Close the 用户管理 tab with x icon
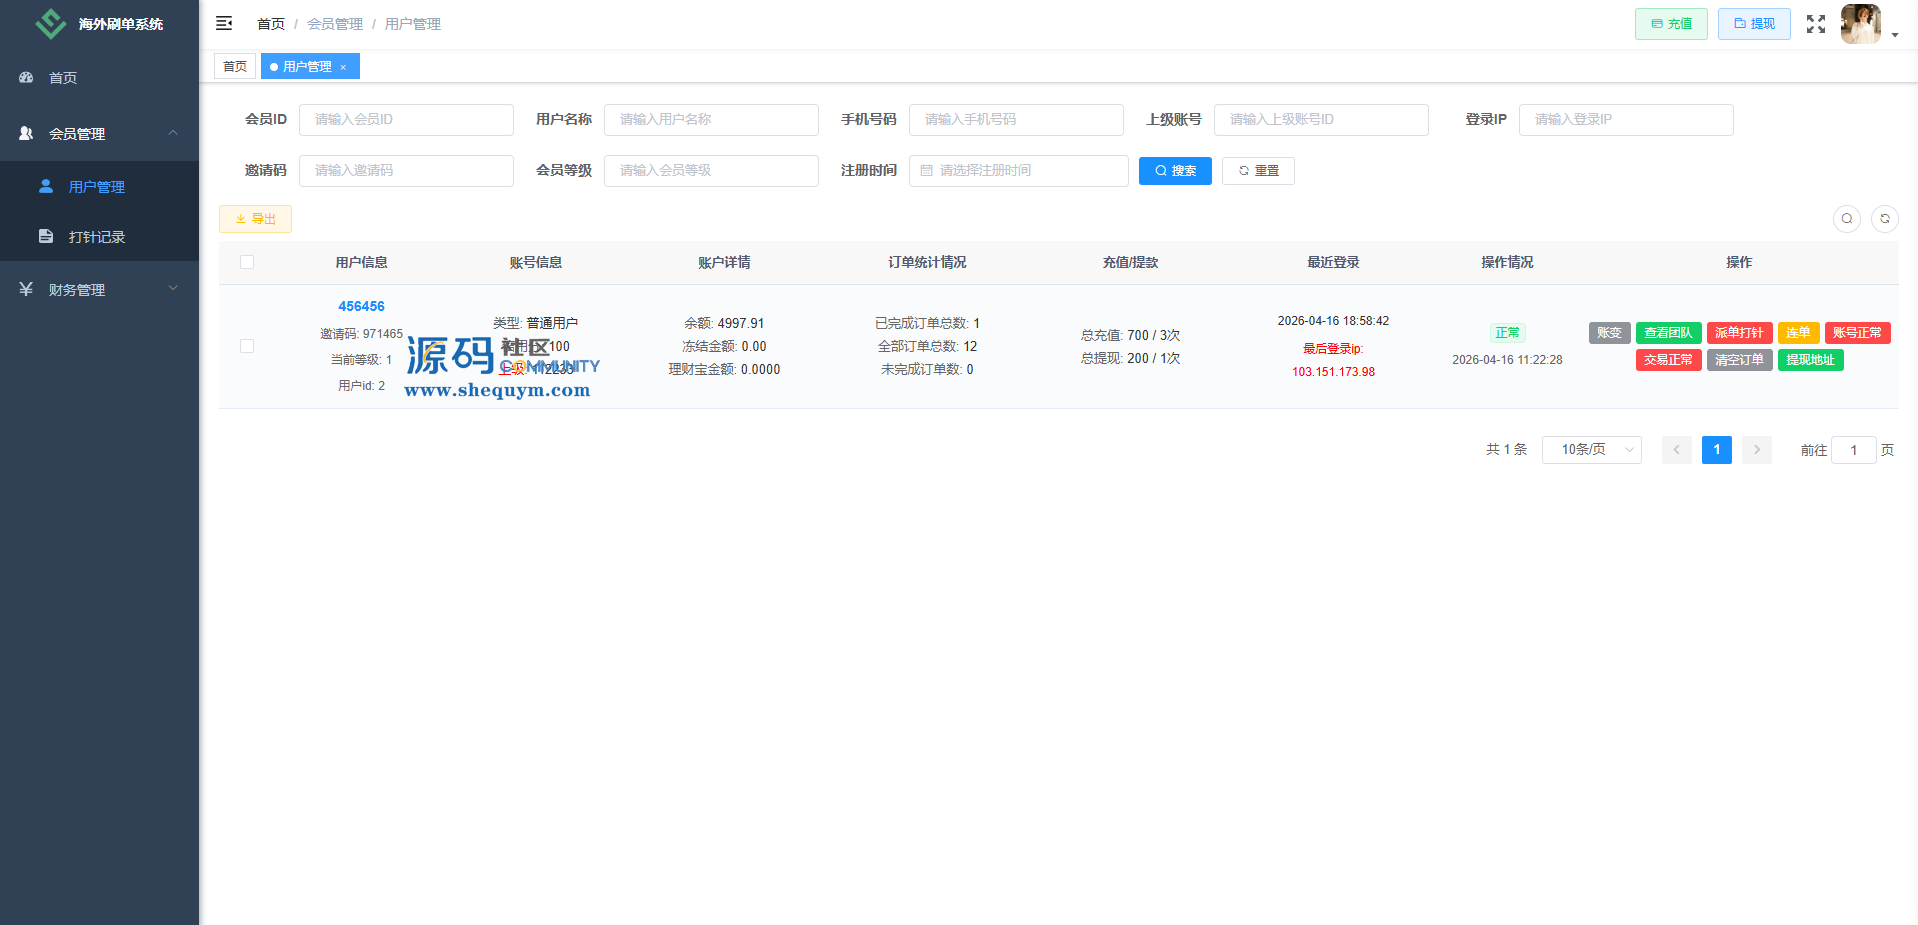 click(343, 67)
